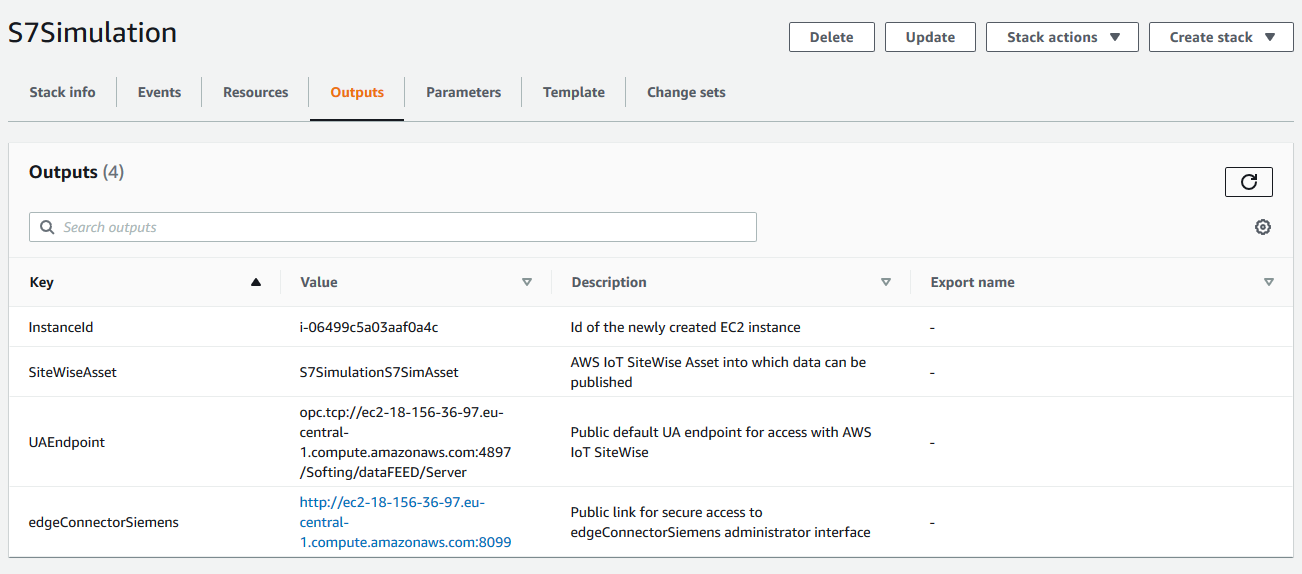Go to the Resources tab
This screenshot has width=1302, height=574.
point(255,92)
